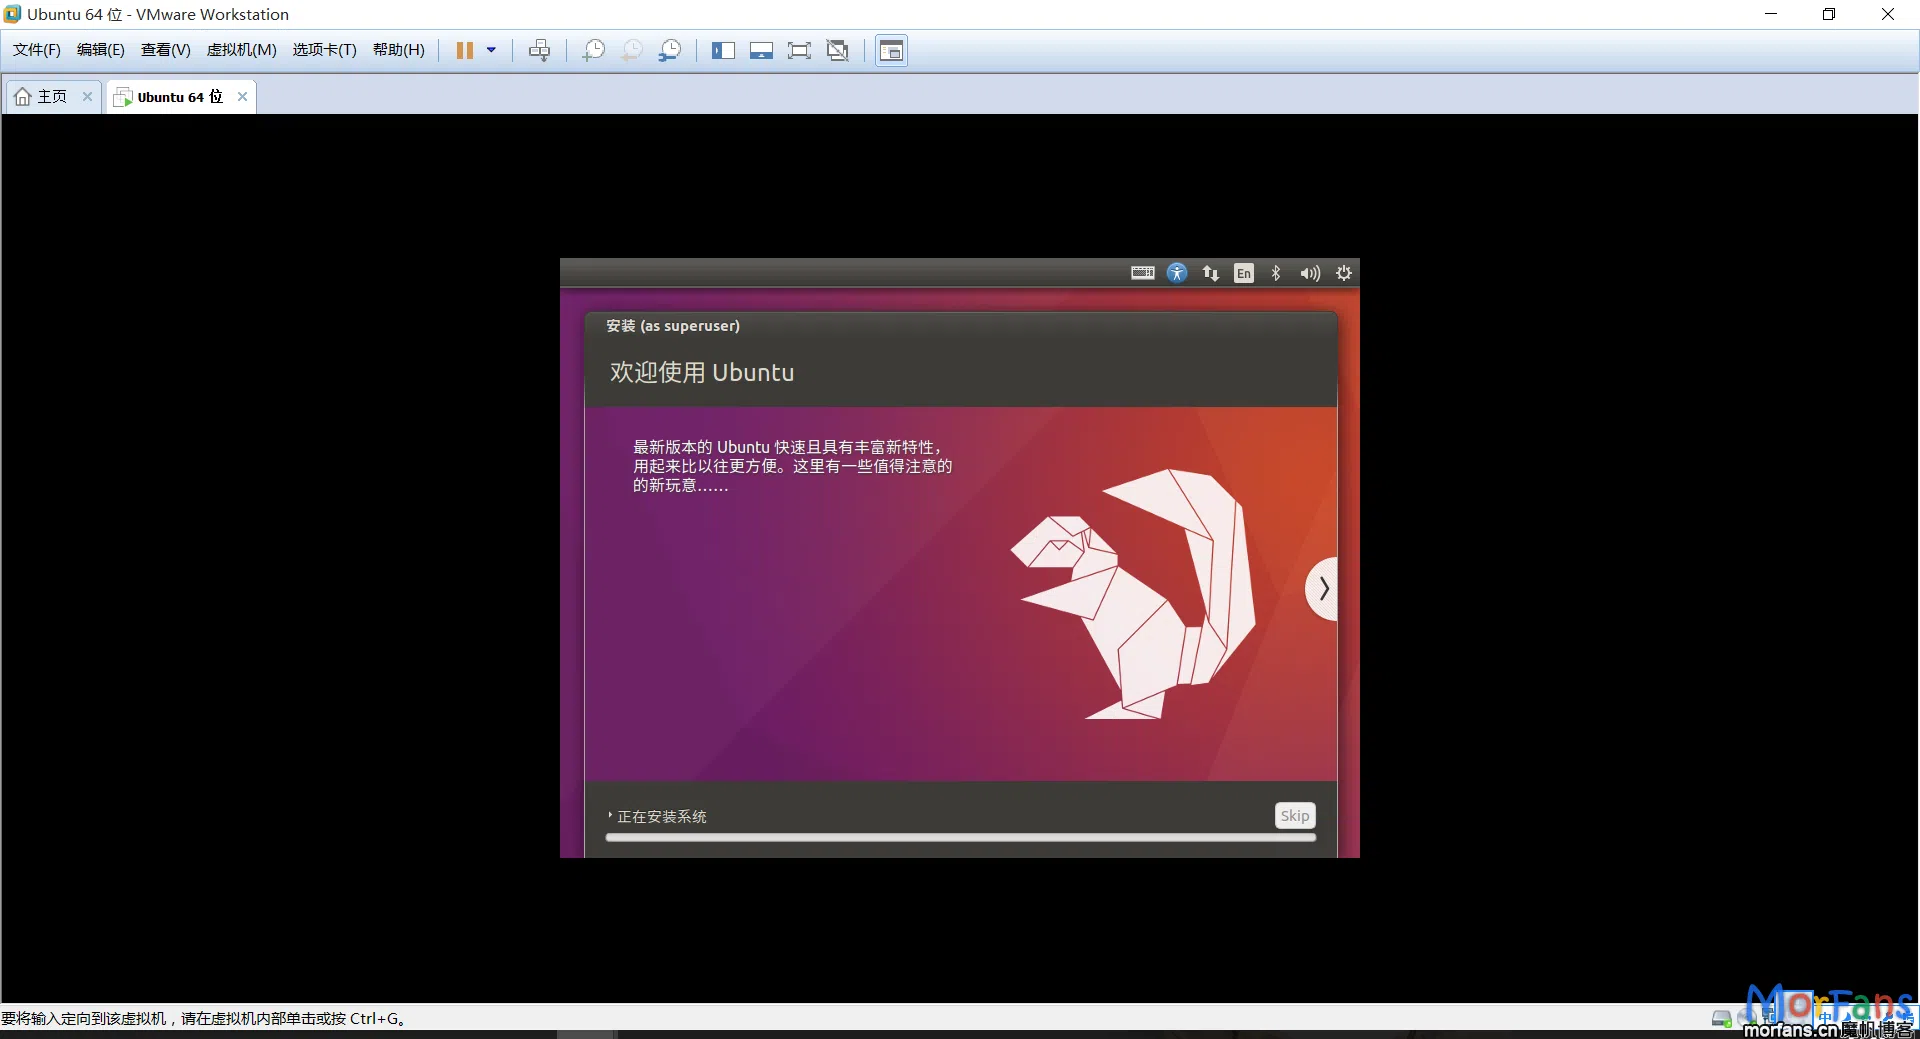Screen dimensions: 1920x1039
Task: Close the 主页 tab
Action: pos(87,96)
